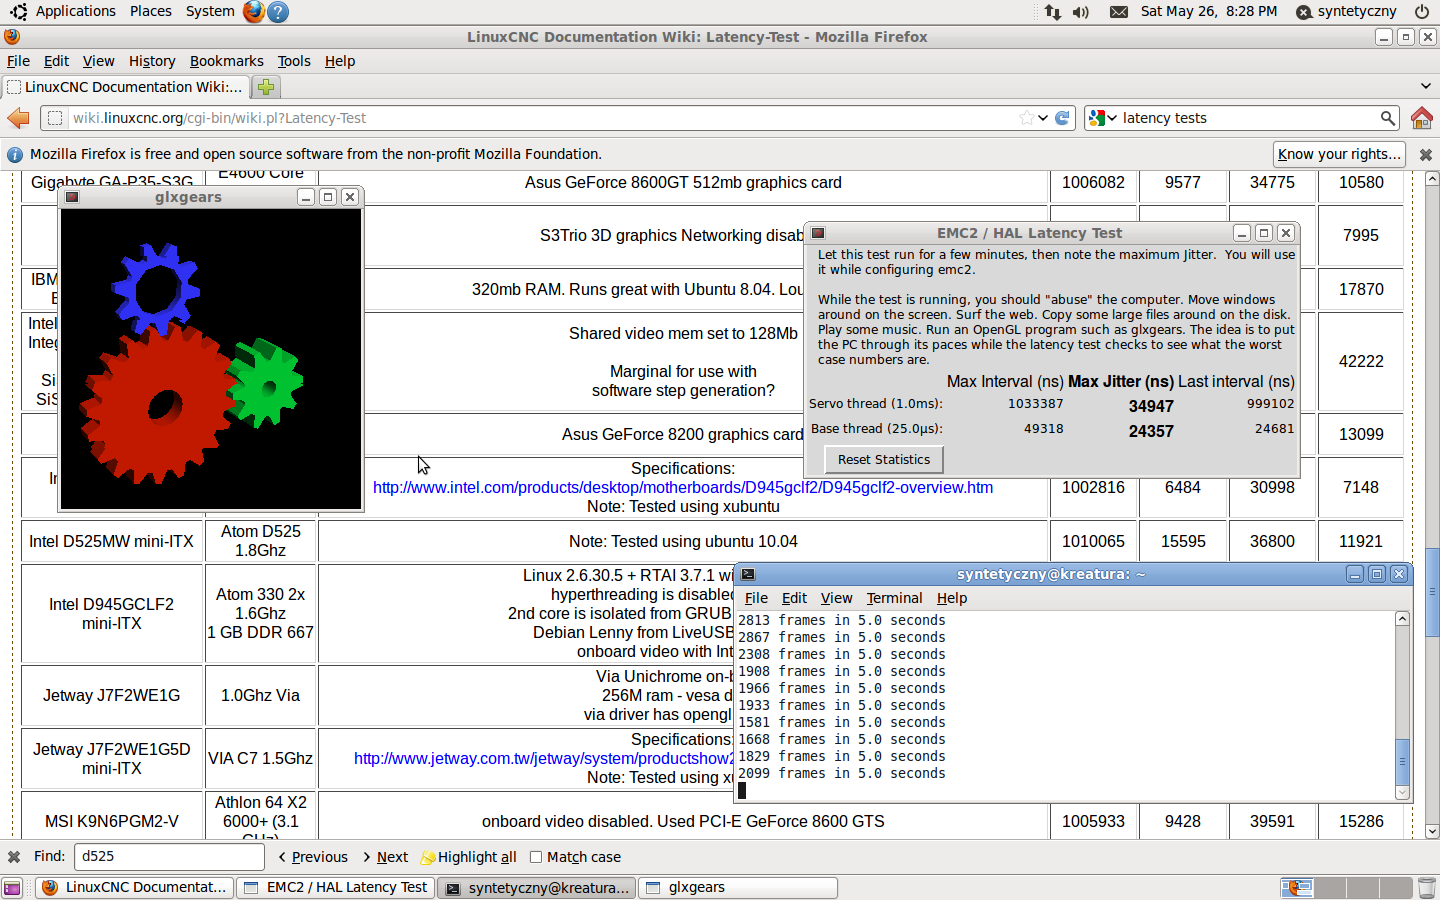Open the Firefox Bookmarks menu

227,61
